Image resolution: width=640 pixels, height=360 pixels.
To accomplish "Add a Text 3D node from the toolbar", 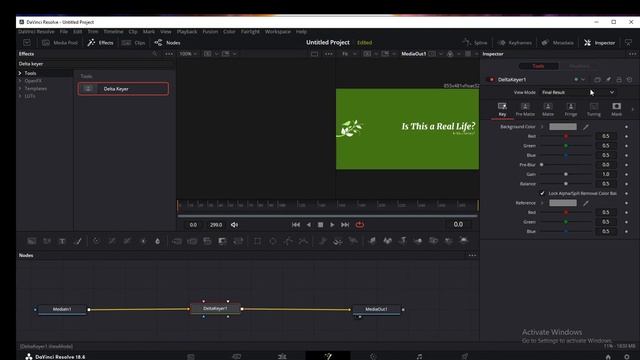I will click(x=402, y=241).
